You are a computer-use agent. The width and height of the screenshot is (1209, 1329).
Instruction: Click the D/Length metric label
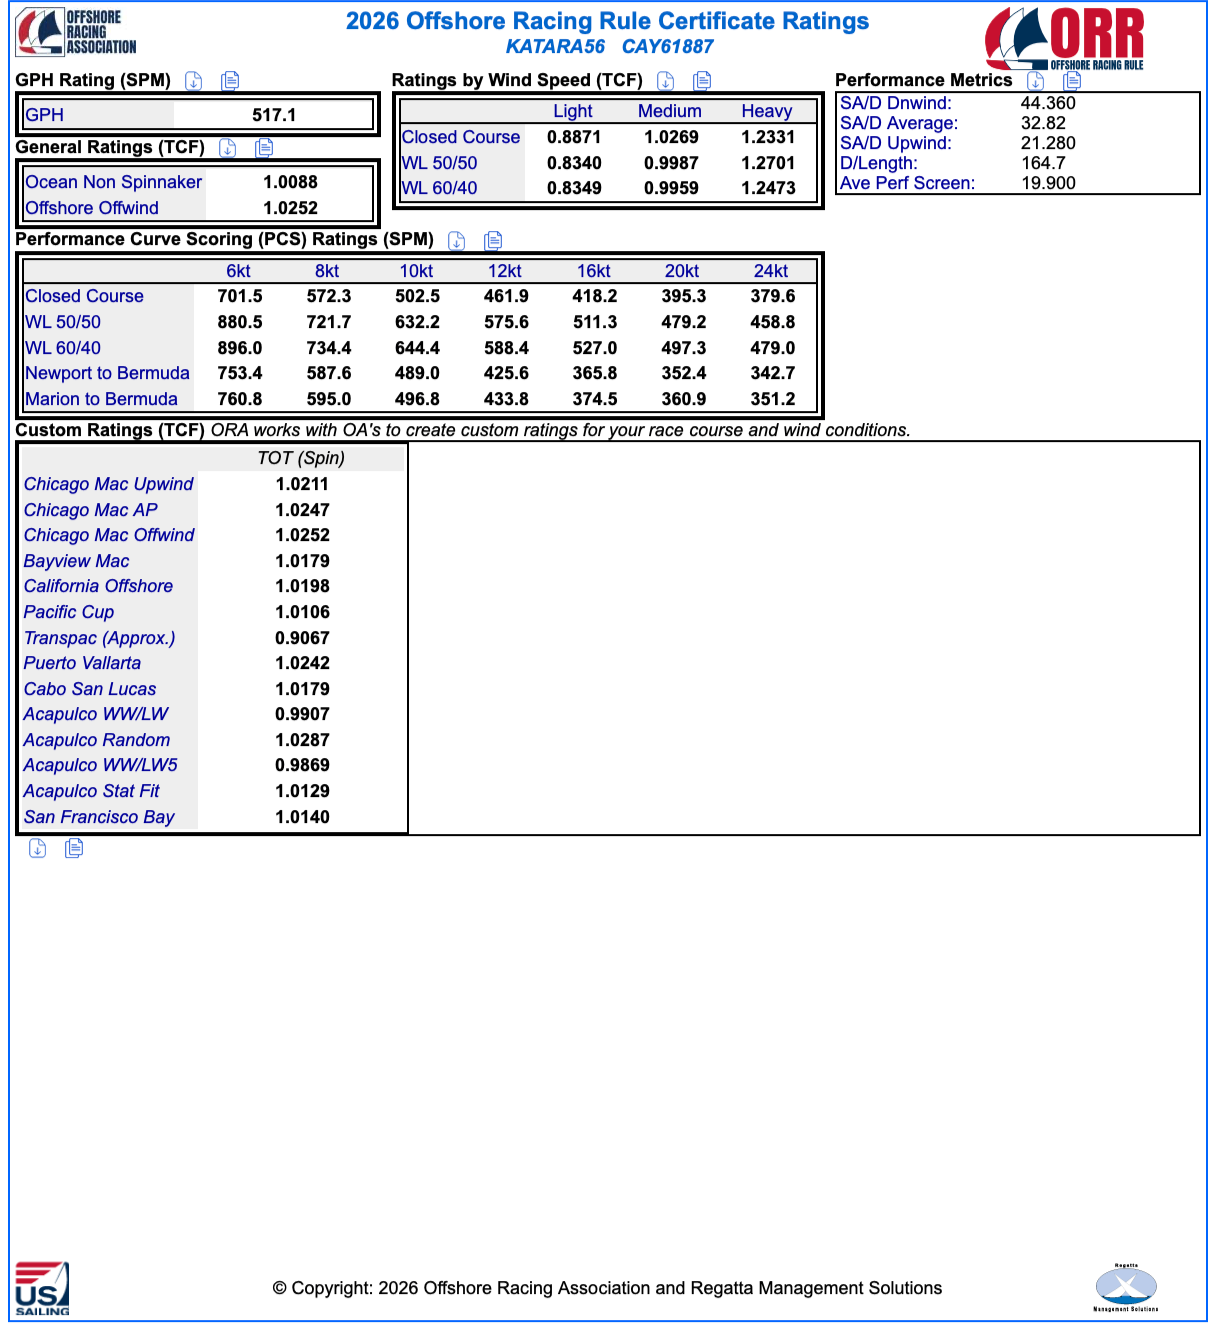point(878,163)
